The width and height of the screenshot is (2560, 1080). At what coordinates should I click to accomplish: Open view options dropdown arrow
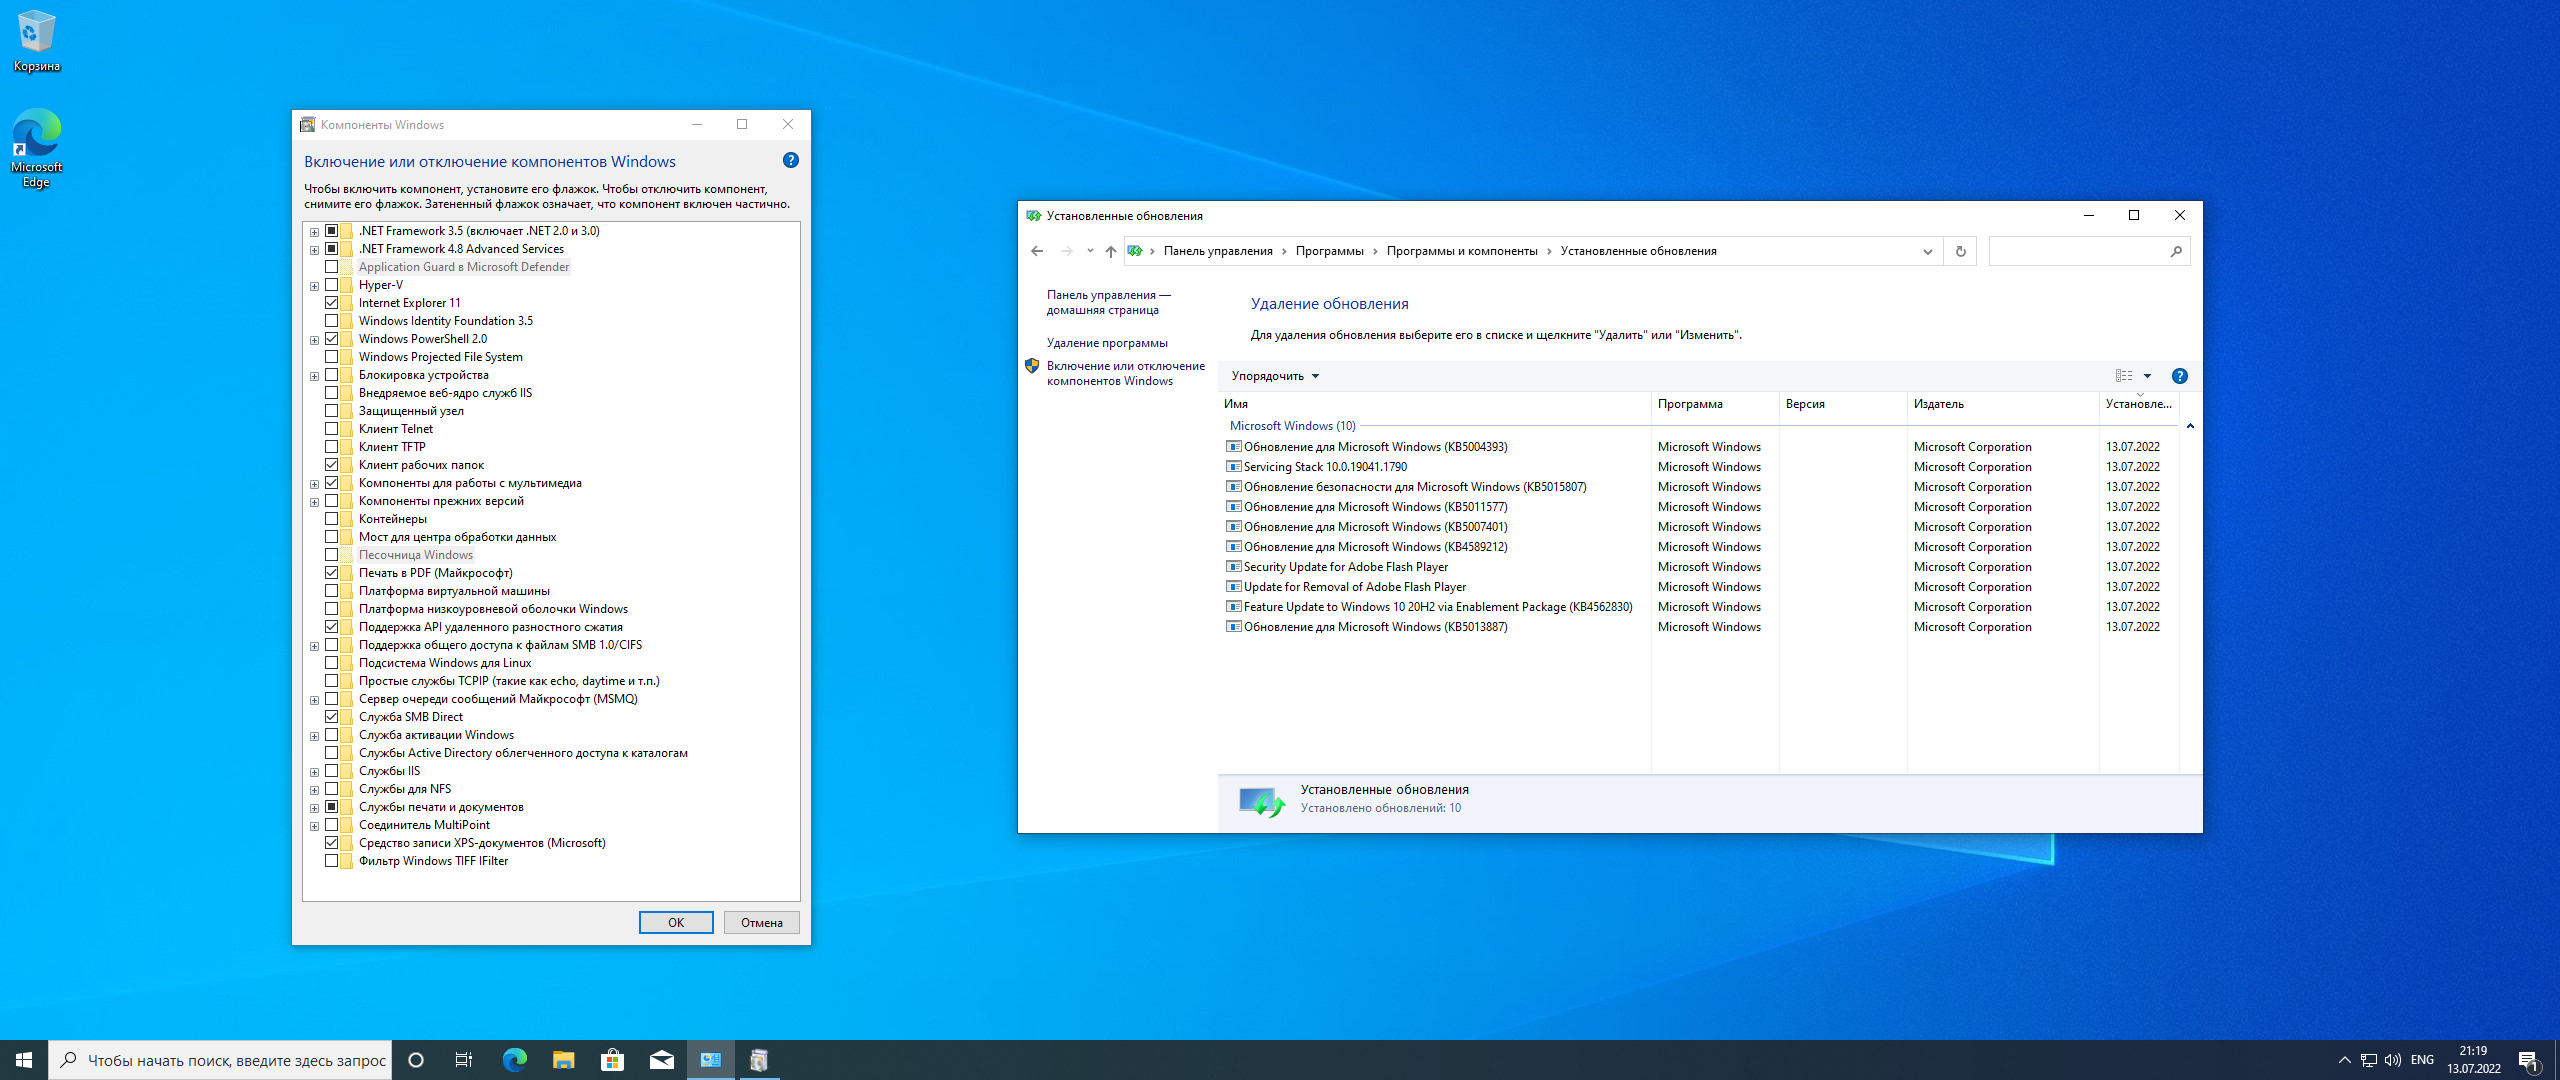pyautogui.click(x=2147, y=376)
